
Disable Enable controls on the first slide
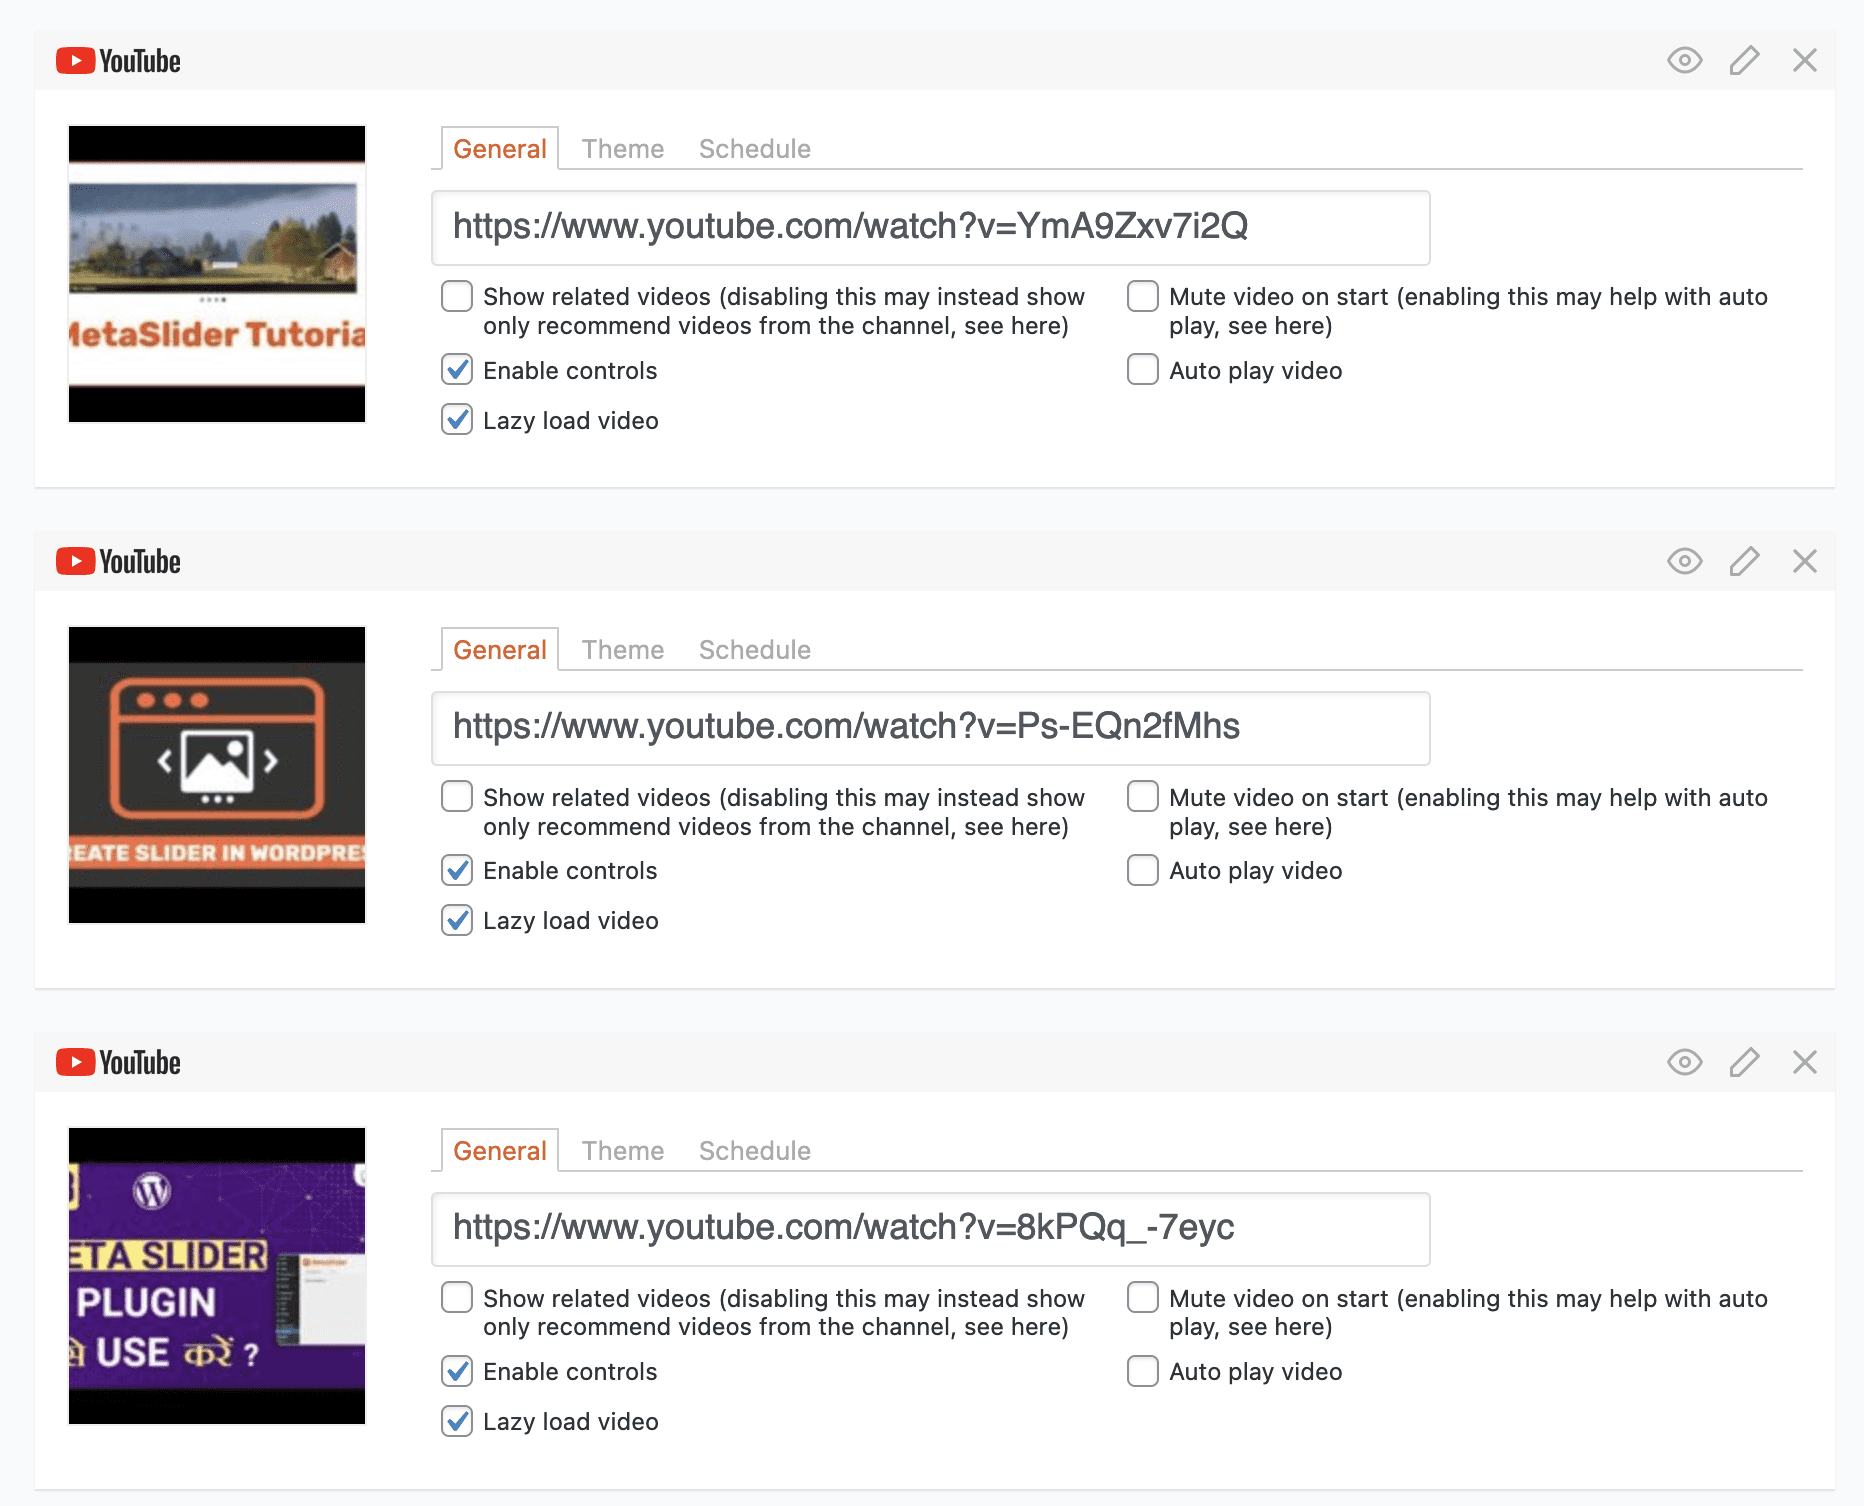[x=456, y=370]
